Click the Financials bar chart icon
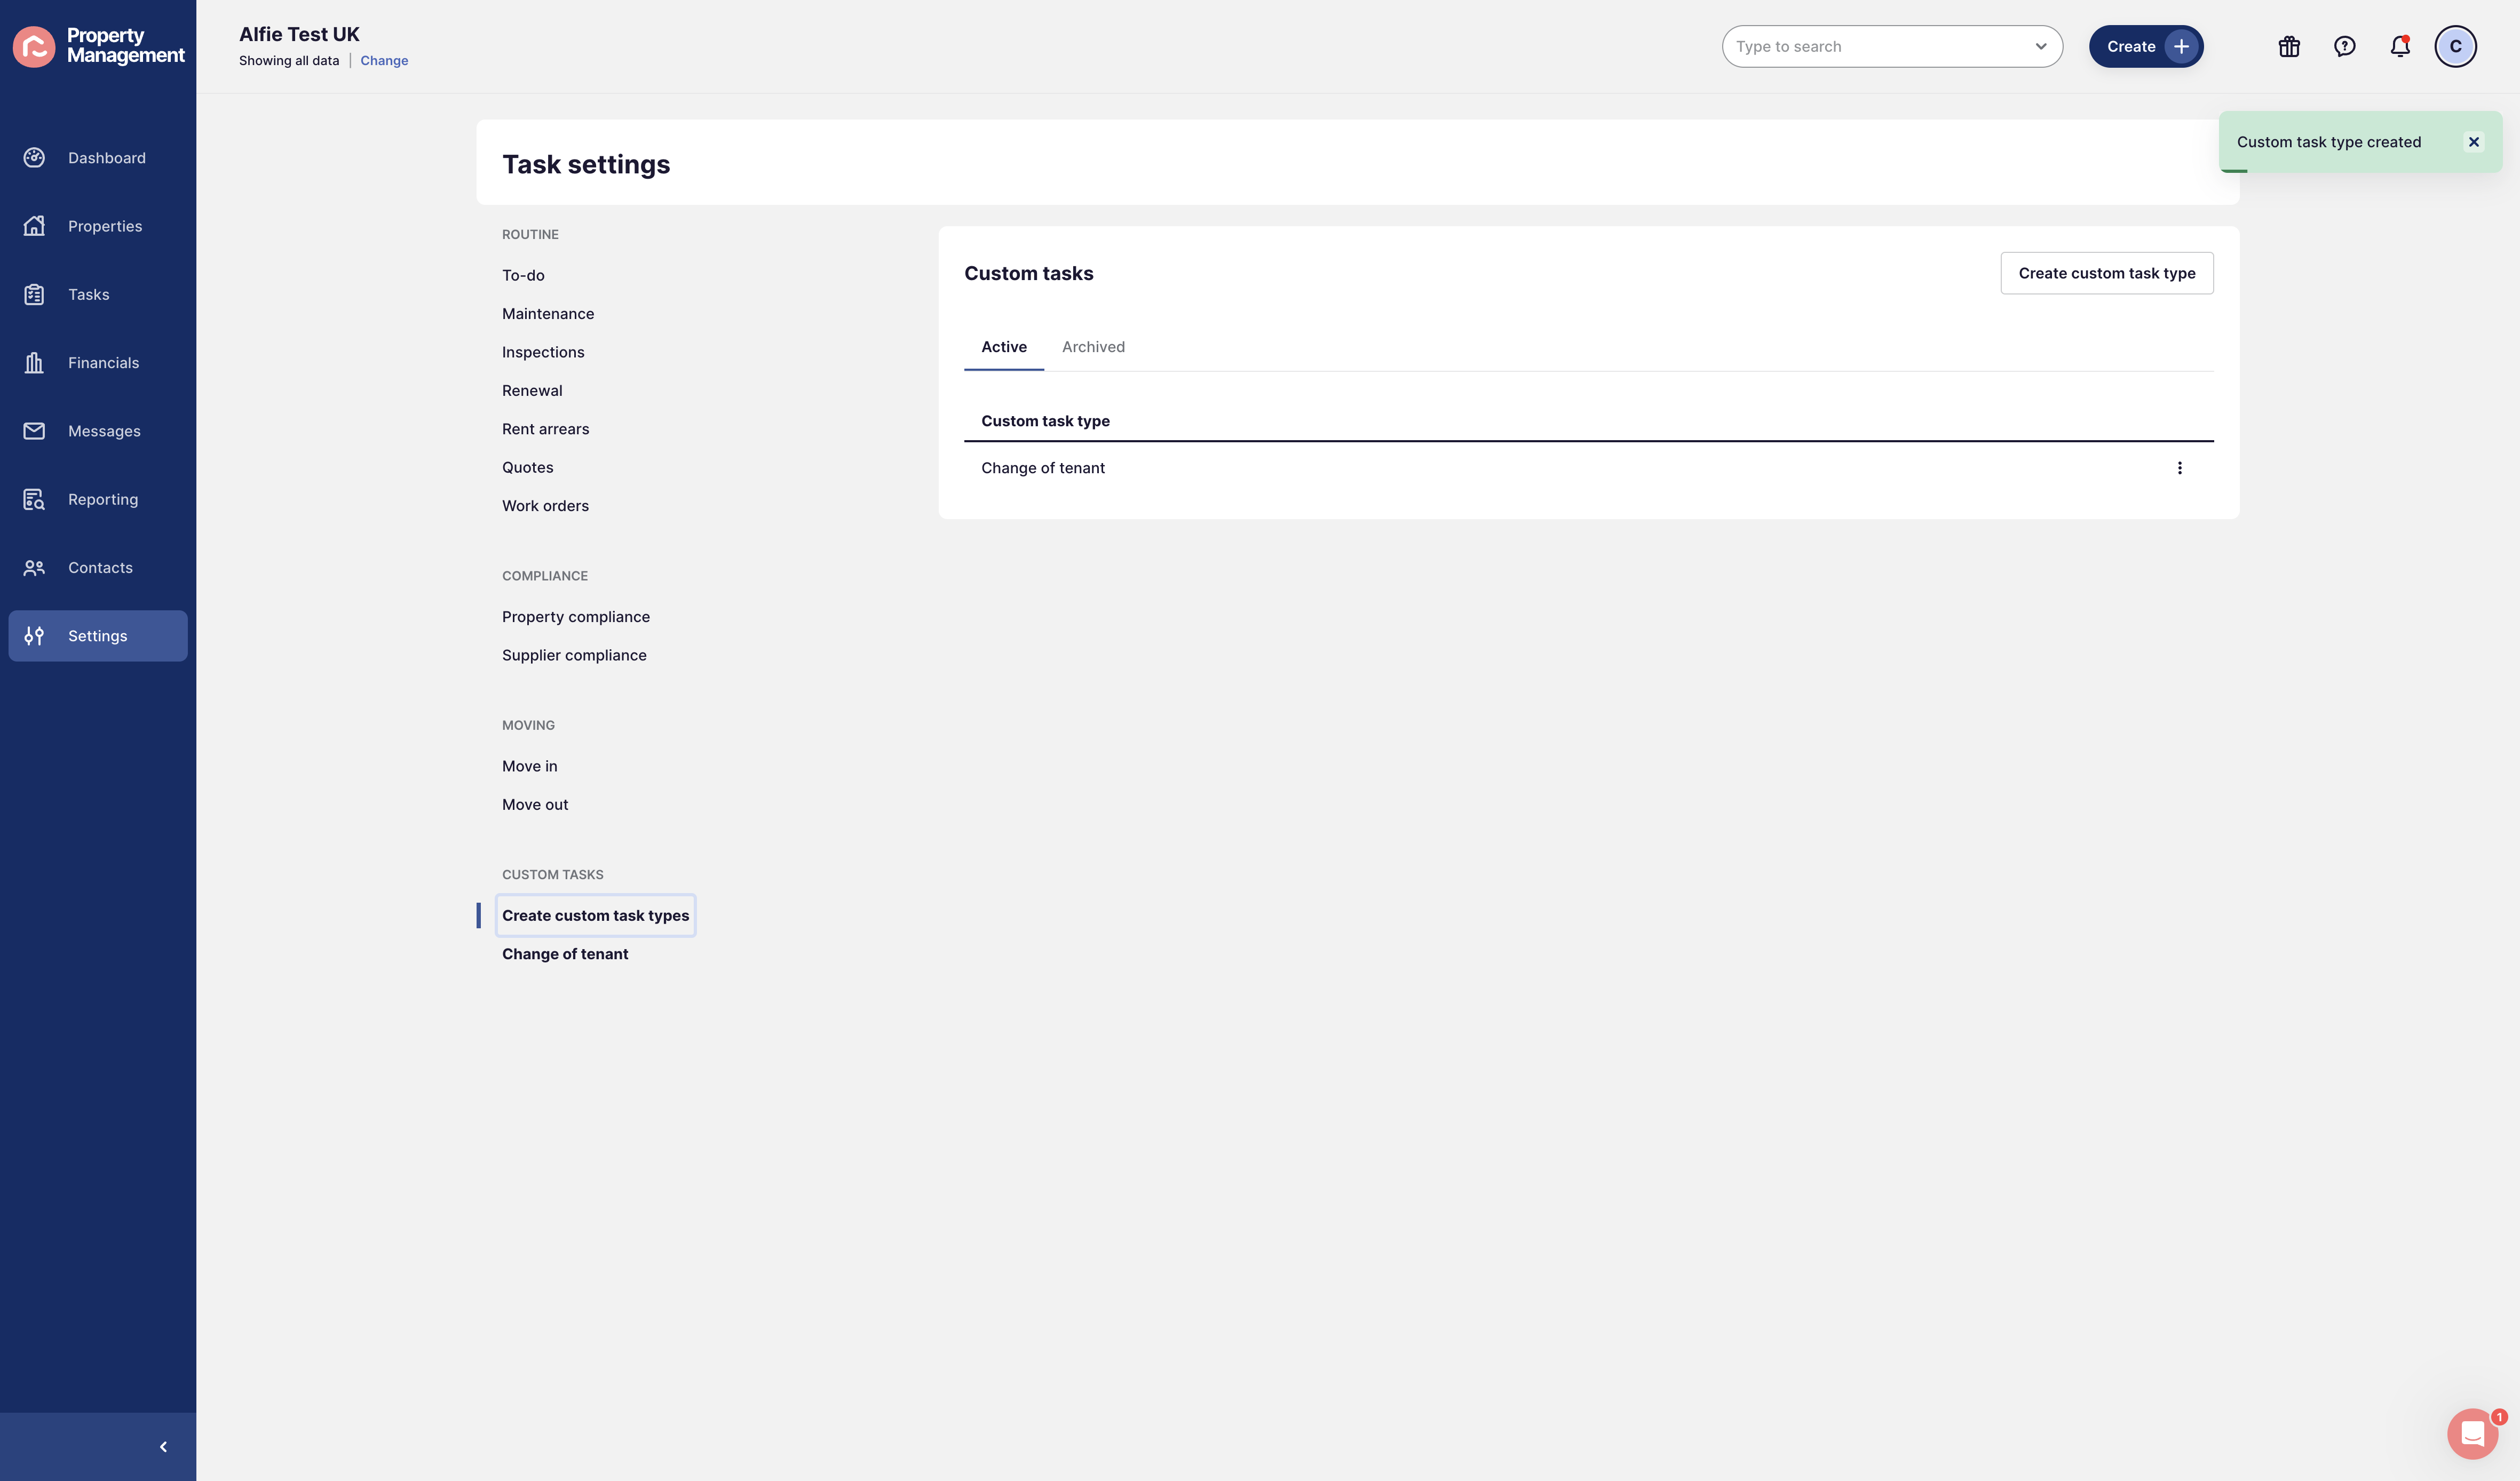Screen dimensions: 2520x1481 [x=34, y=363]
